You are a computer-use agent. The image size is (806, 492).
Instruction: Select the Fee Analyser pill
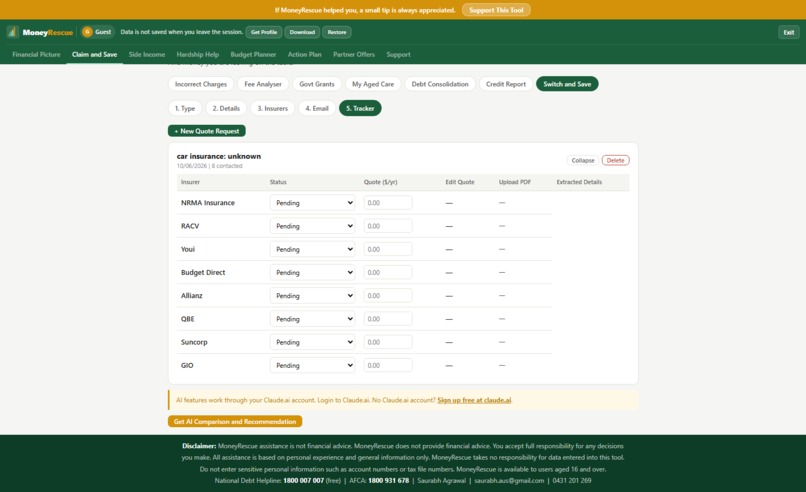[x=263, y=84]
